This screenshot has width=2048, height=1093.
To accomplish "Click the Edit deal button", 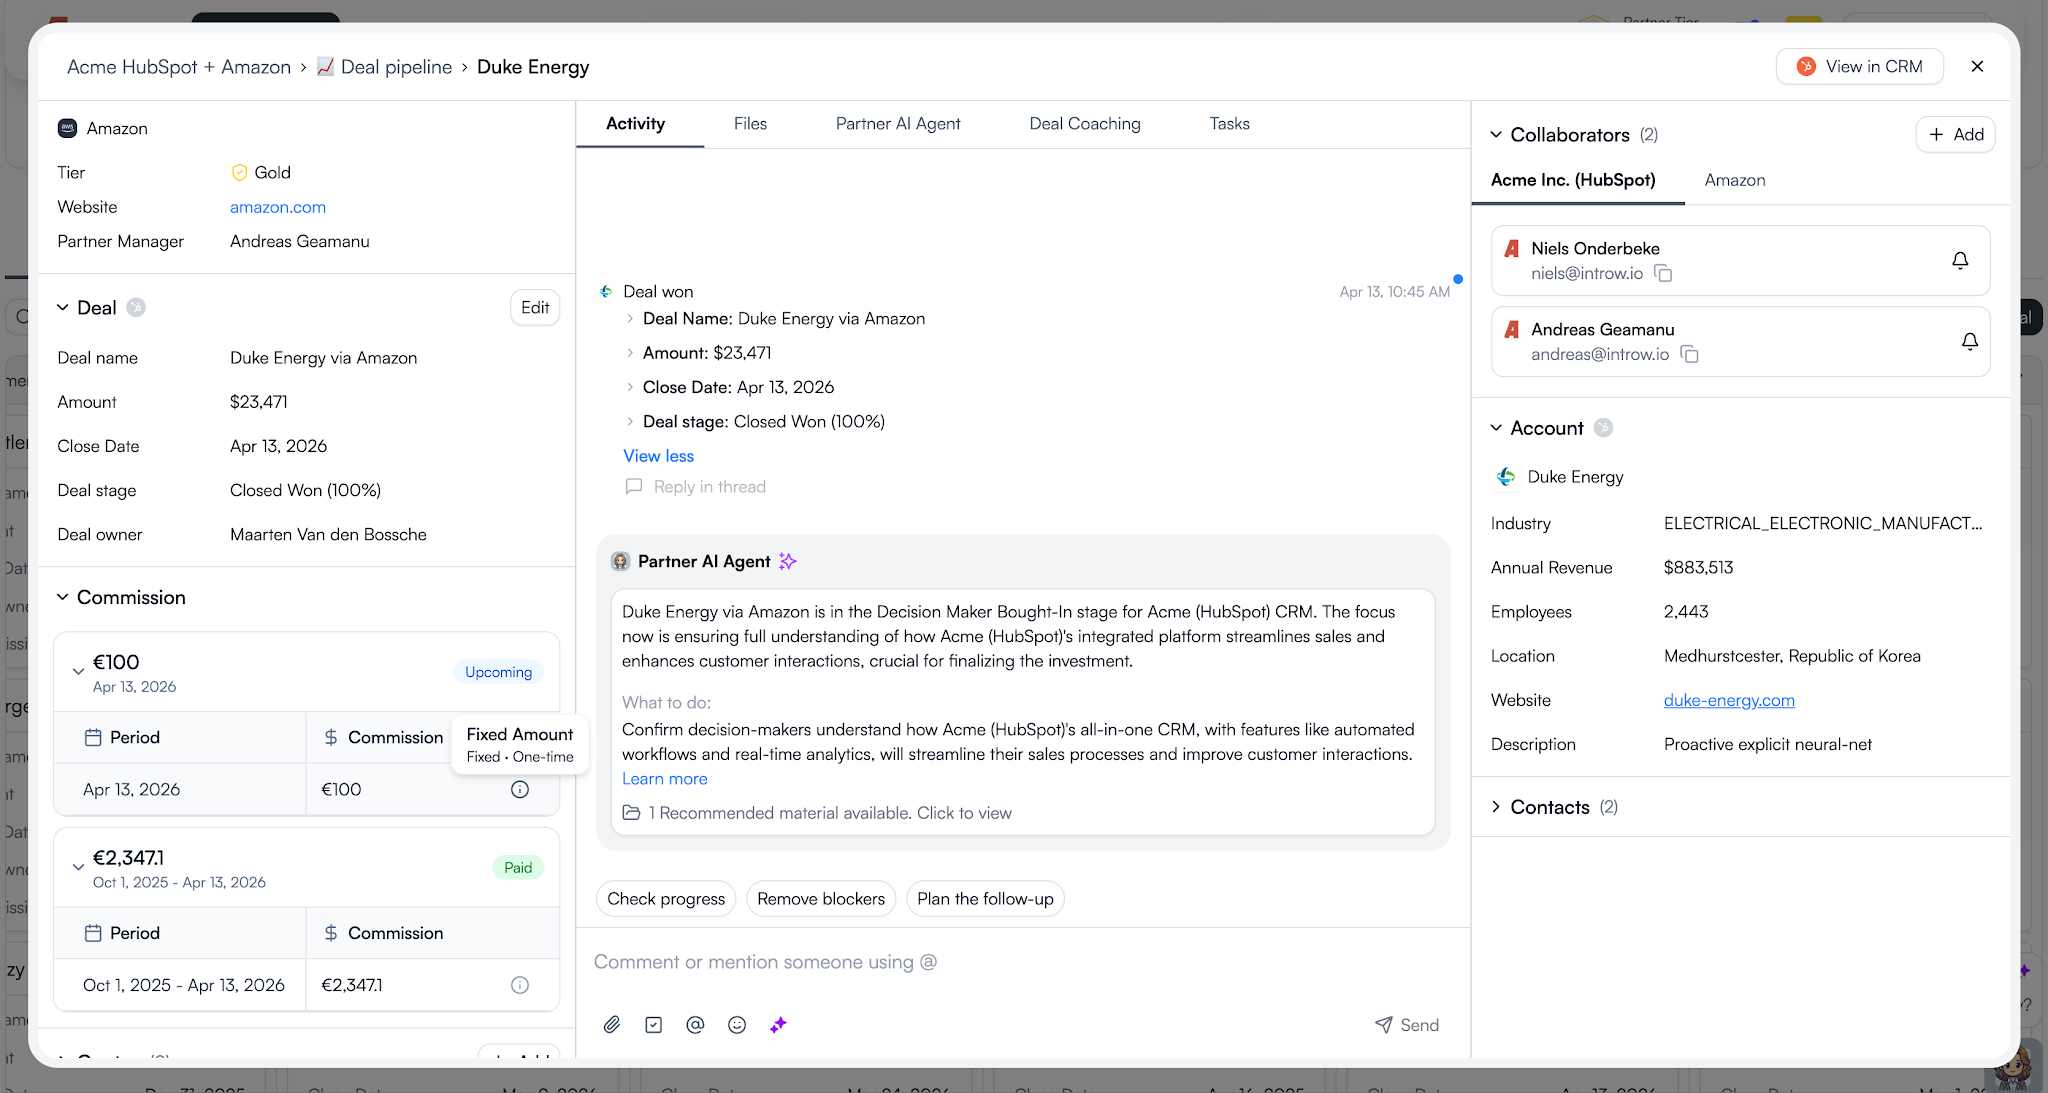I will click(535, 308).
